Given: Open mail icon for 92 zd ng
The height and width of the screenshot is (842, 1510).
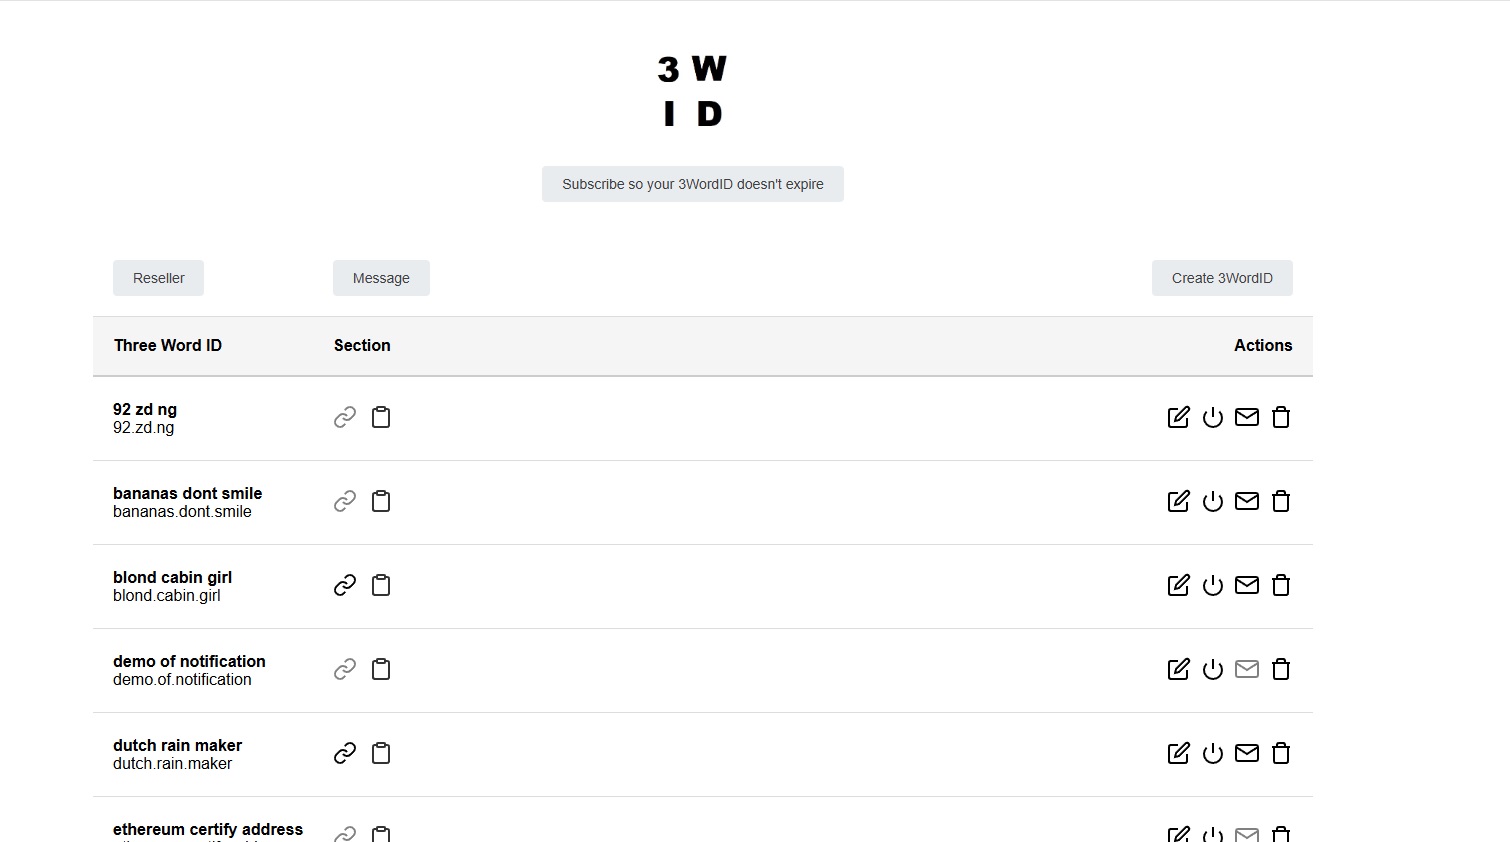Looking at the screenshot, I should click(x=1247, y=417).
